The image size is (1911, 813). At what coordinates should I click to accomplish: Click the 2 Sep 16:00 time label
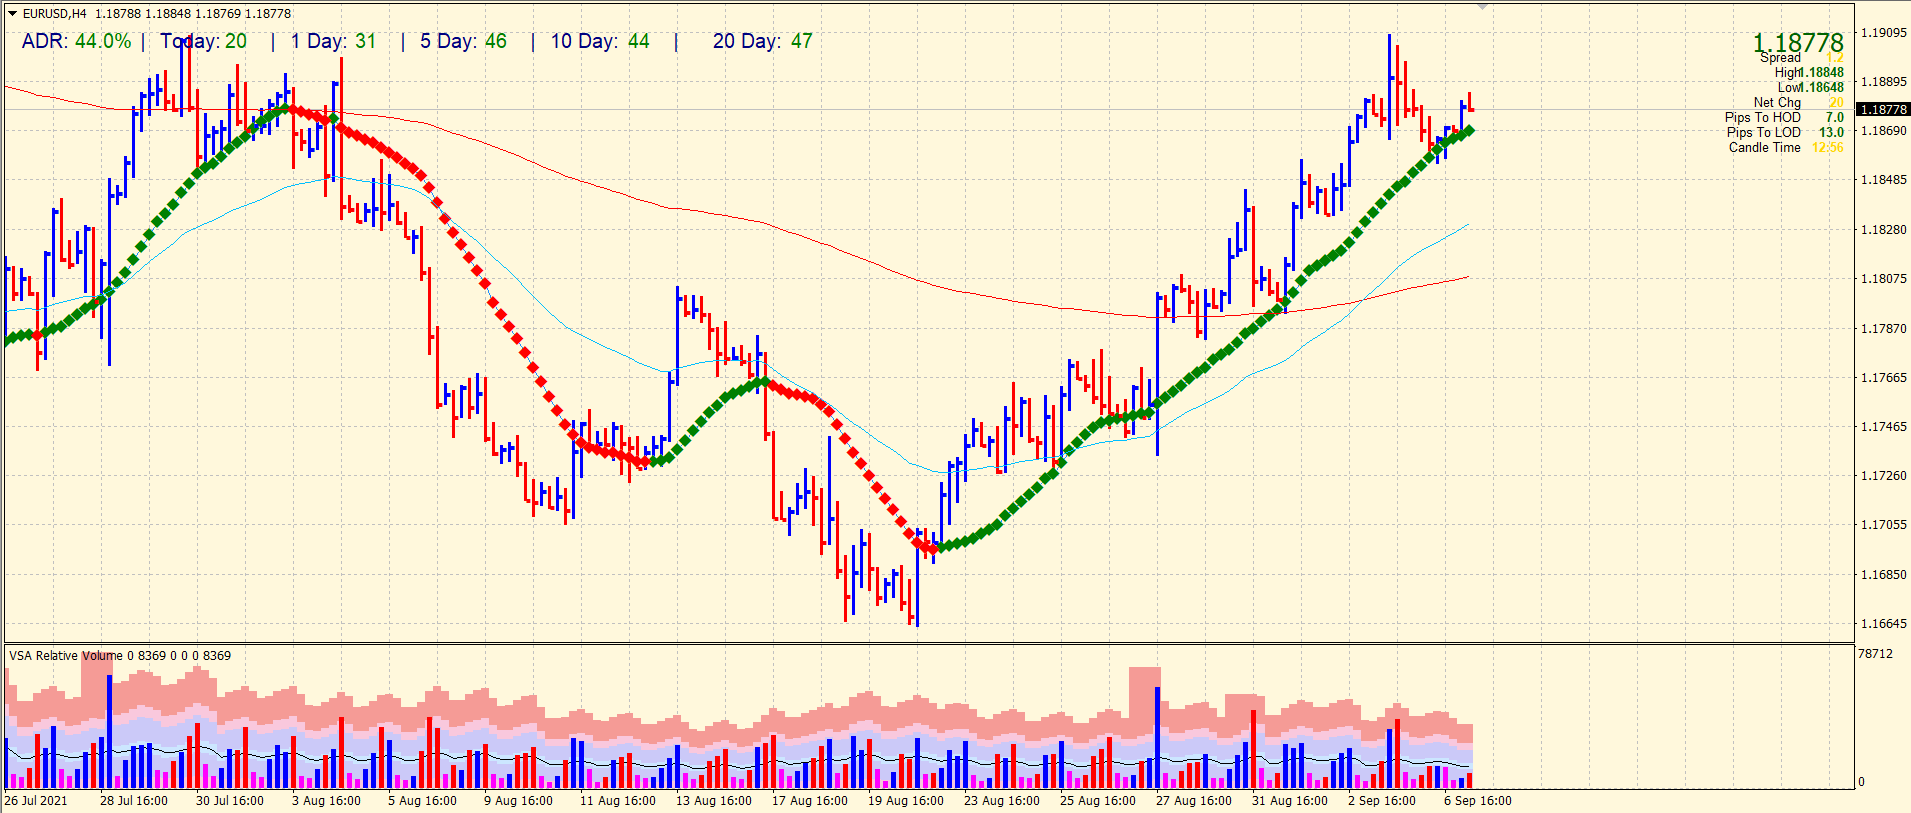point(1382,801)
